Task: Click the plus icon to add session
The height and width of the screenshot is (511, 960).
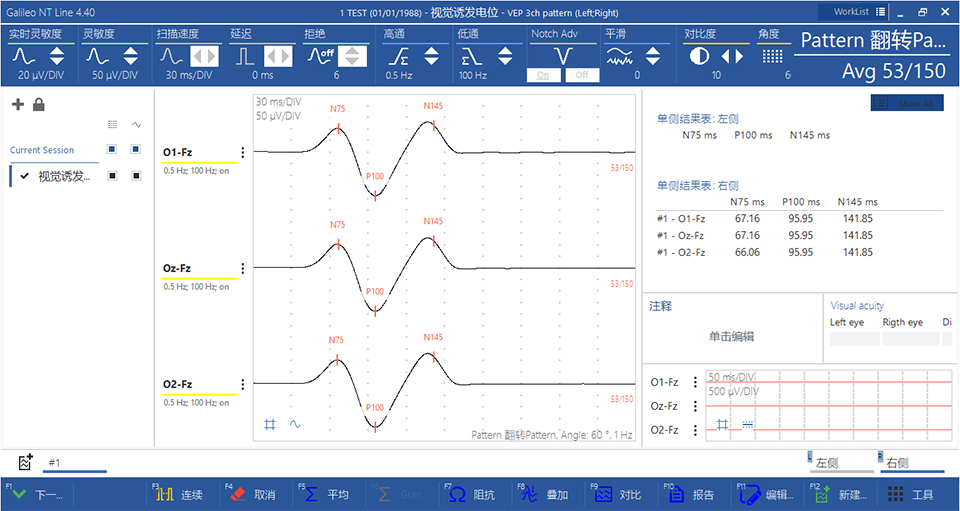Action: (x=17, y=105)
